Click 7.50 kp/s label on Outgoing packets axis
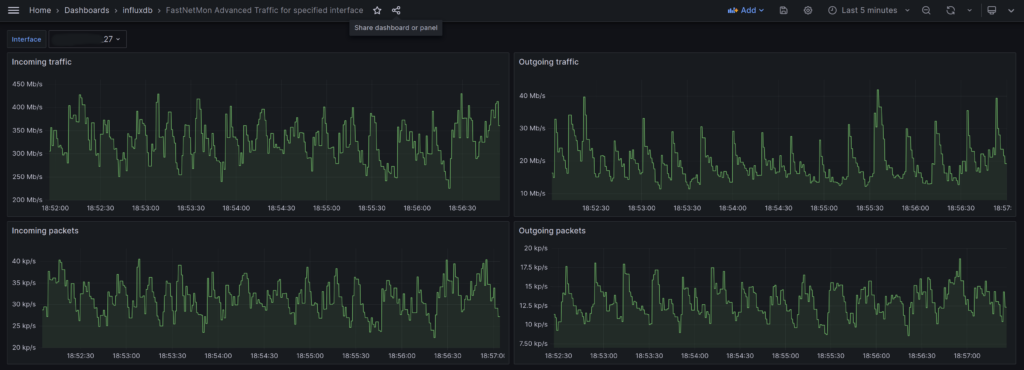 [534, 343]
